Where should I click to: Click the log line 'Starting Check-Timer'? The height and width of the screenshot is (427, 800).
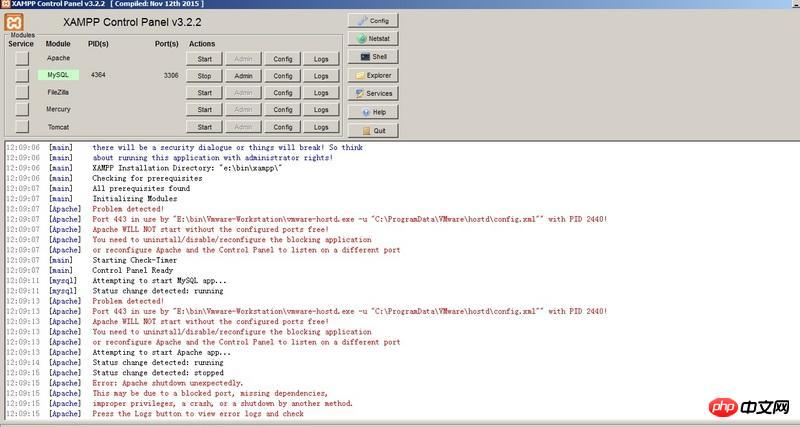pos(135,260)
